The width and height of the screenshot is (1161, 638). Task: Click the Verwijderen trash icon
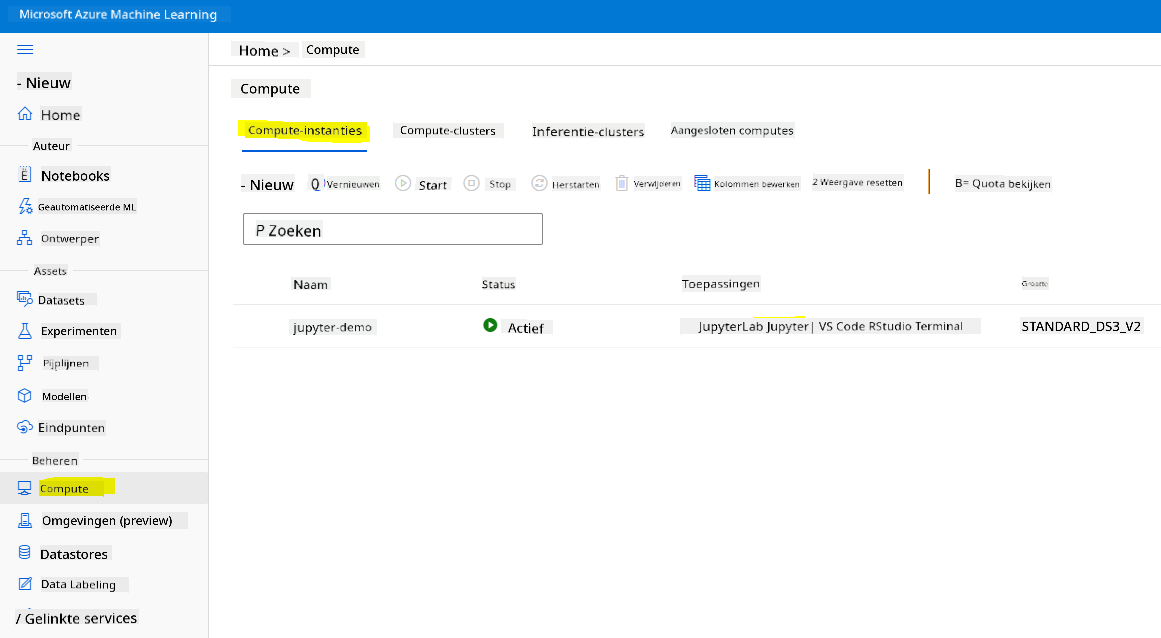[x=622, y=183]
